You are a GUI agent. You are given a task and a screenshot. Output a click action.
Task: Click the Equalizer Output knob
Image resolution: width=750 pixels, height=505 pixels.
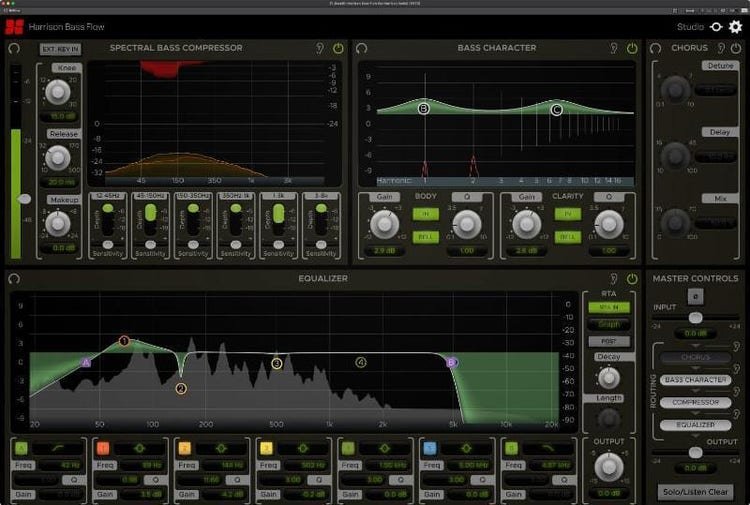[608, 467]
